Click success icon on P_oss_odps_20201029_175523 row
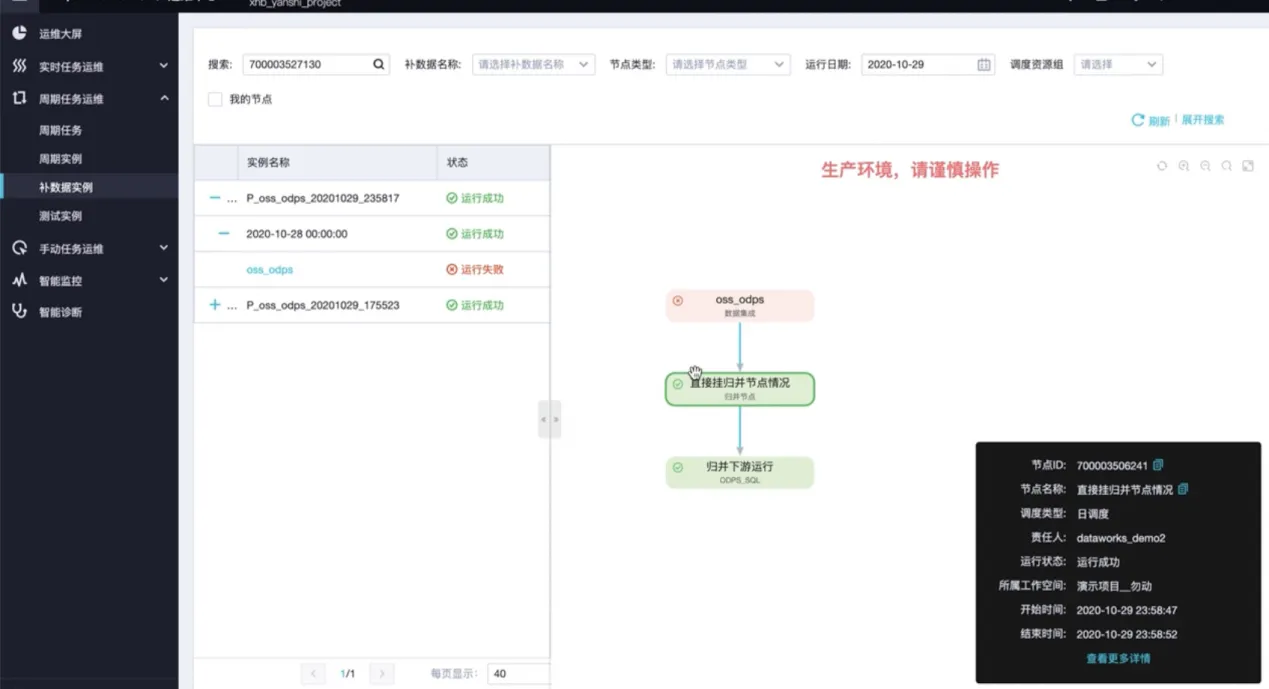 tap(452, 305)
